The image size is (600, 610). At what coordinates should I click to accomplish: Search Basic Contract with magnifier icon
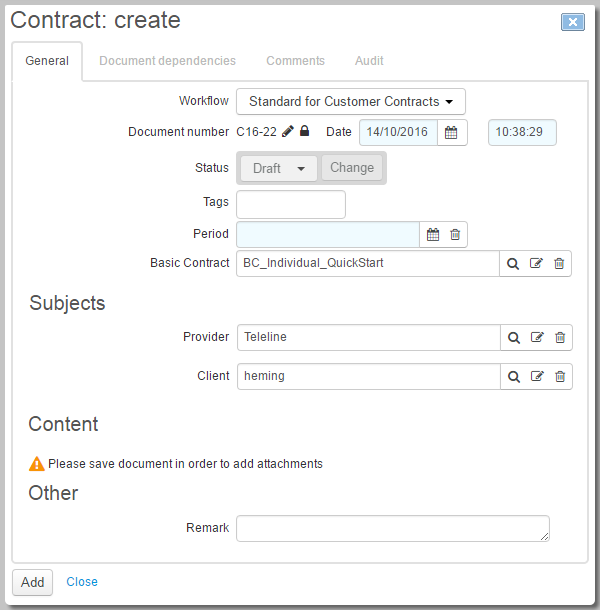pyautogui.click(x=513, y=264)
